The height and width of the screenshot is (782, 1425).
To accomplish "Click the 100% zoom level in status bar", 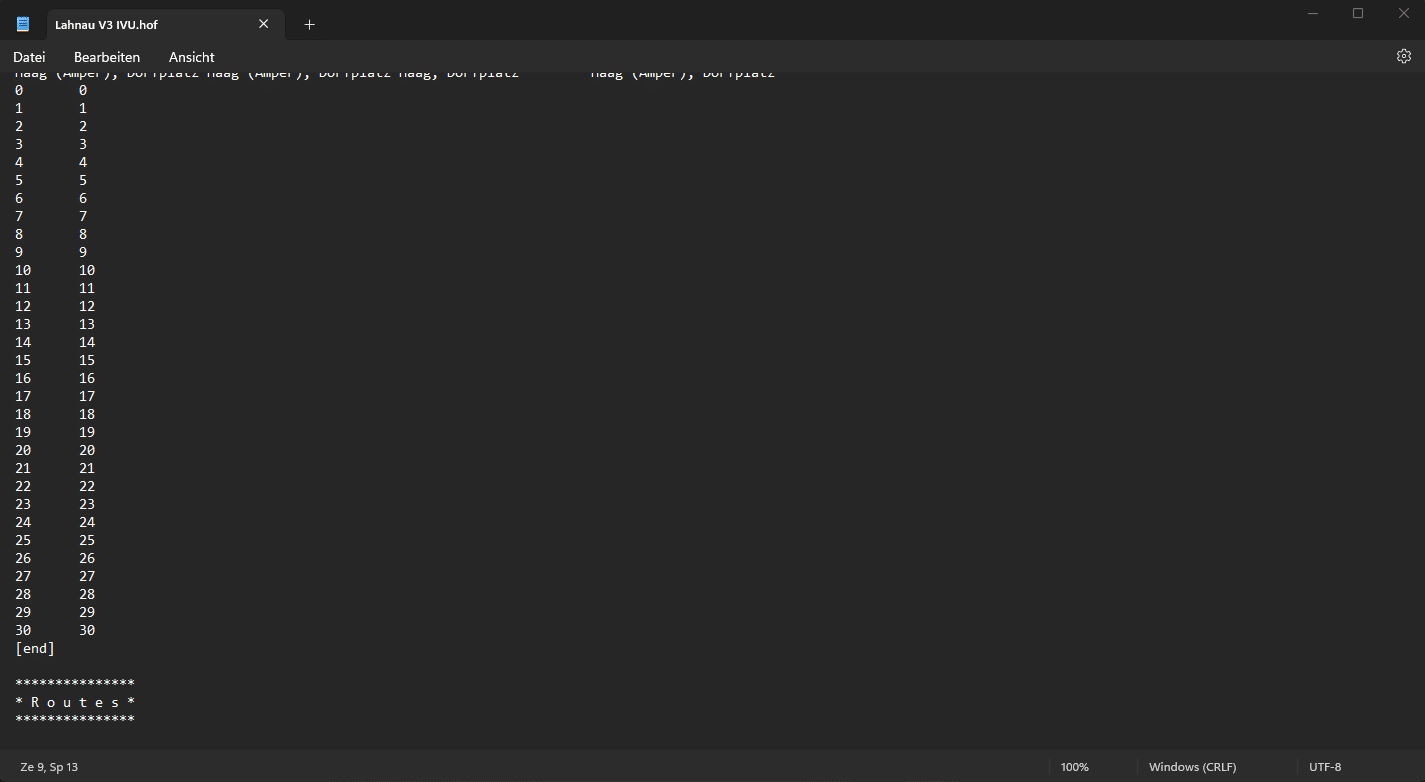I will pos(1074,767).
